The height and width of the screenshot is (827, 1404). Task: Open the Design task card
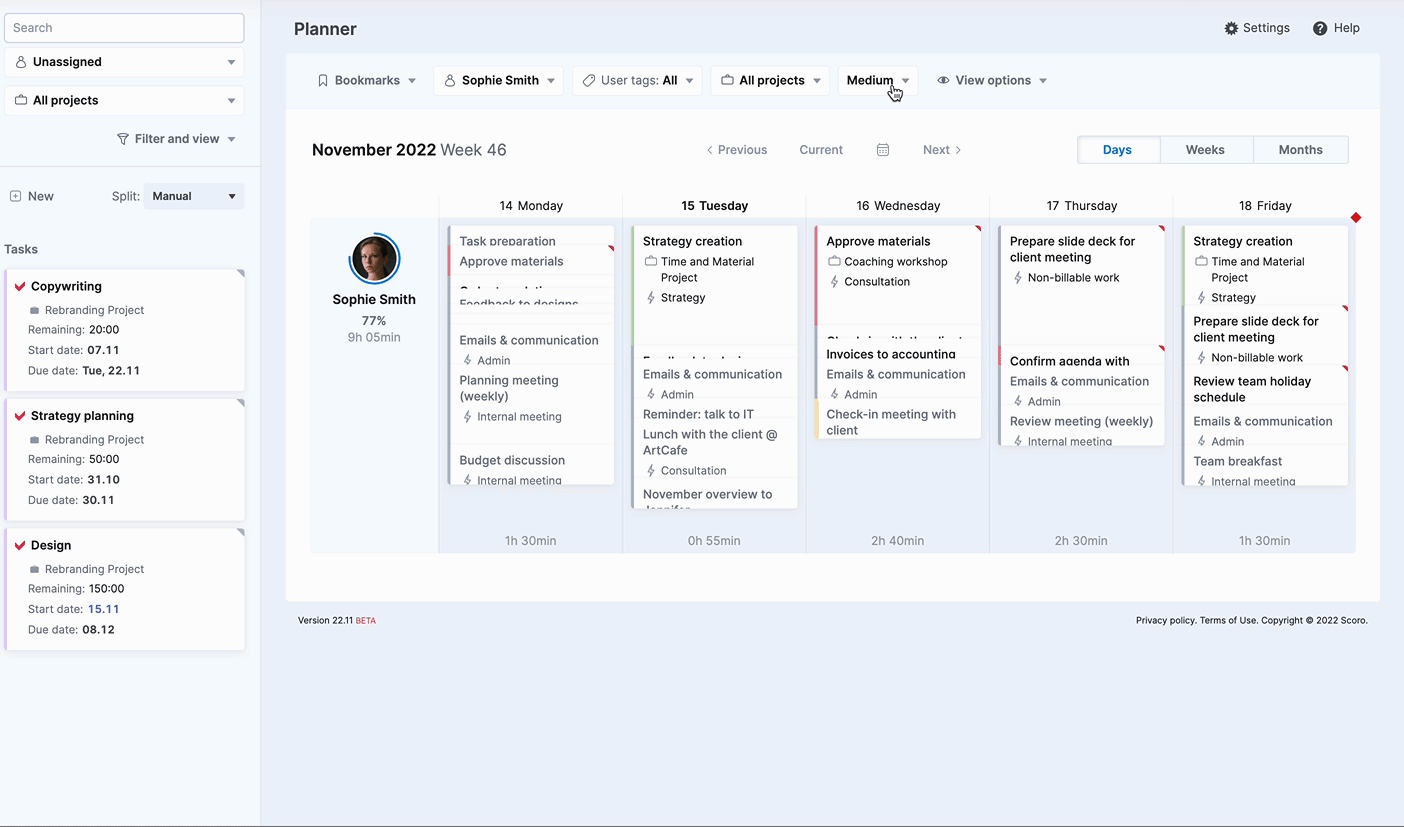click(x=124, y=589)
